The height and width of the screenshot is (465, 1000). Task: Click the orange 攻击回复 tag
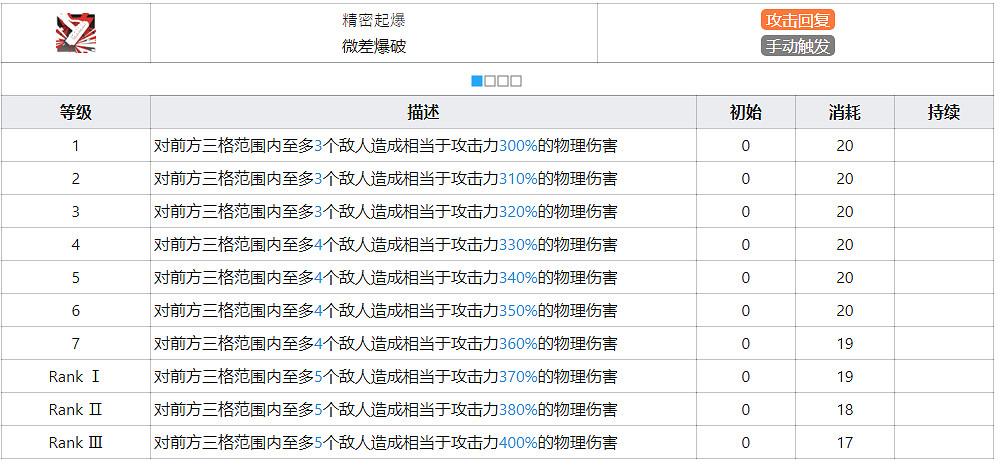(x=798, y=20)
